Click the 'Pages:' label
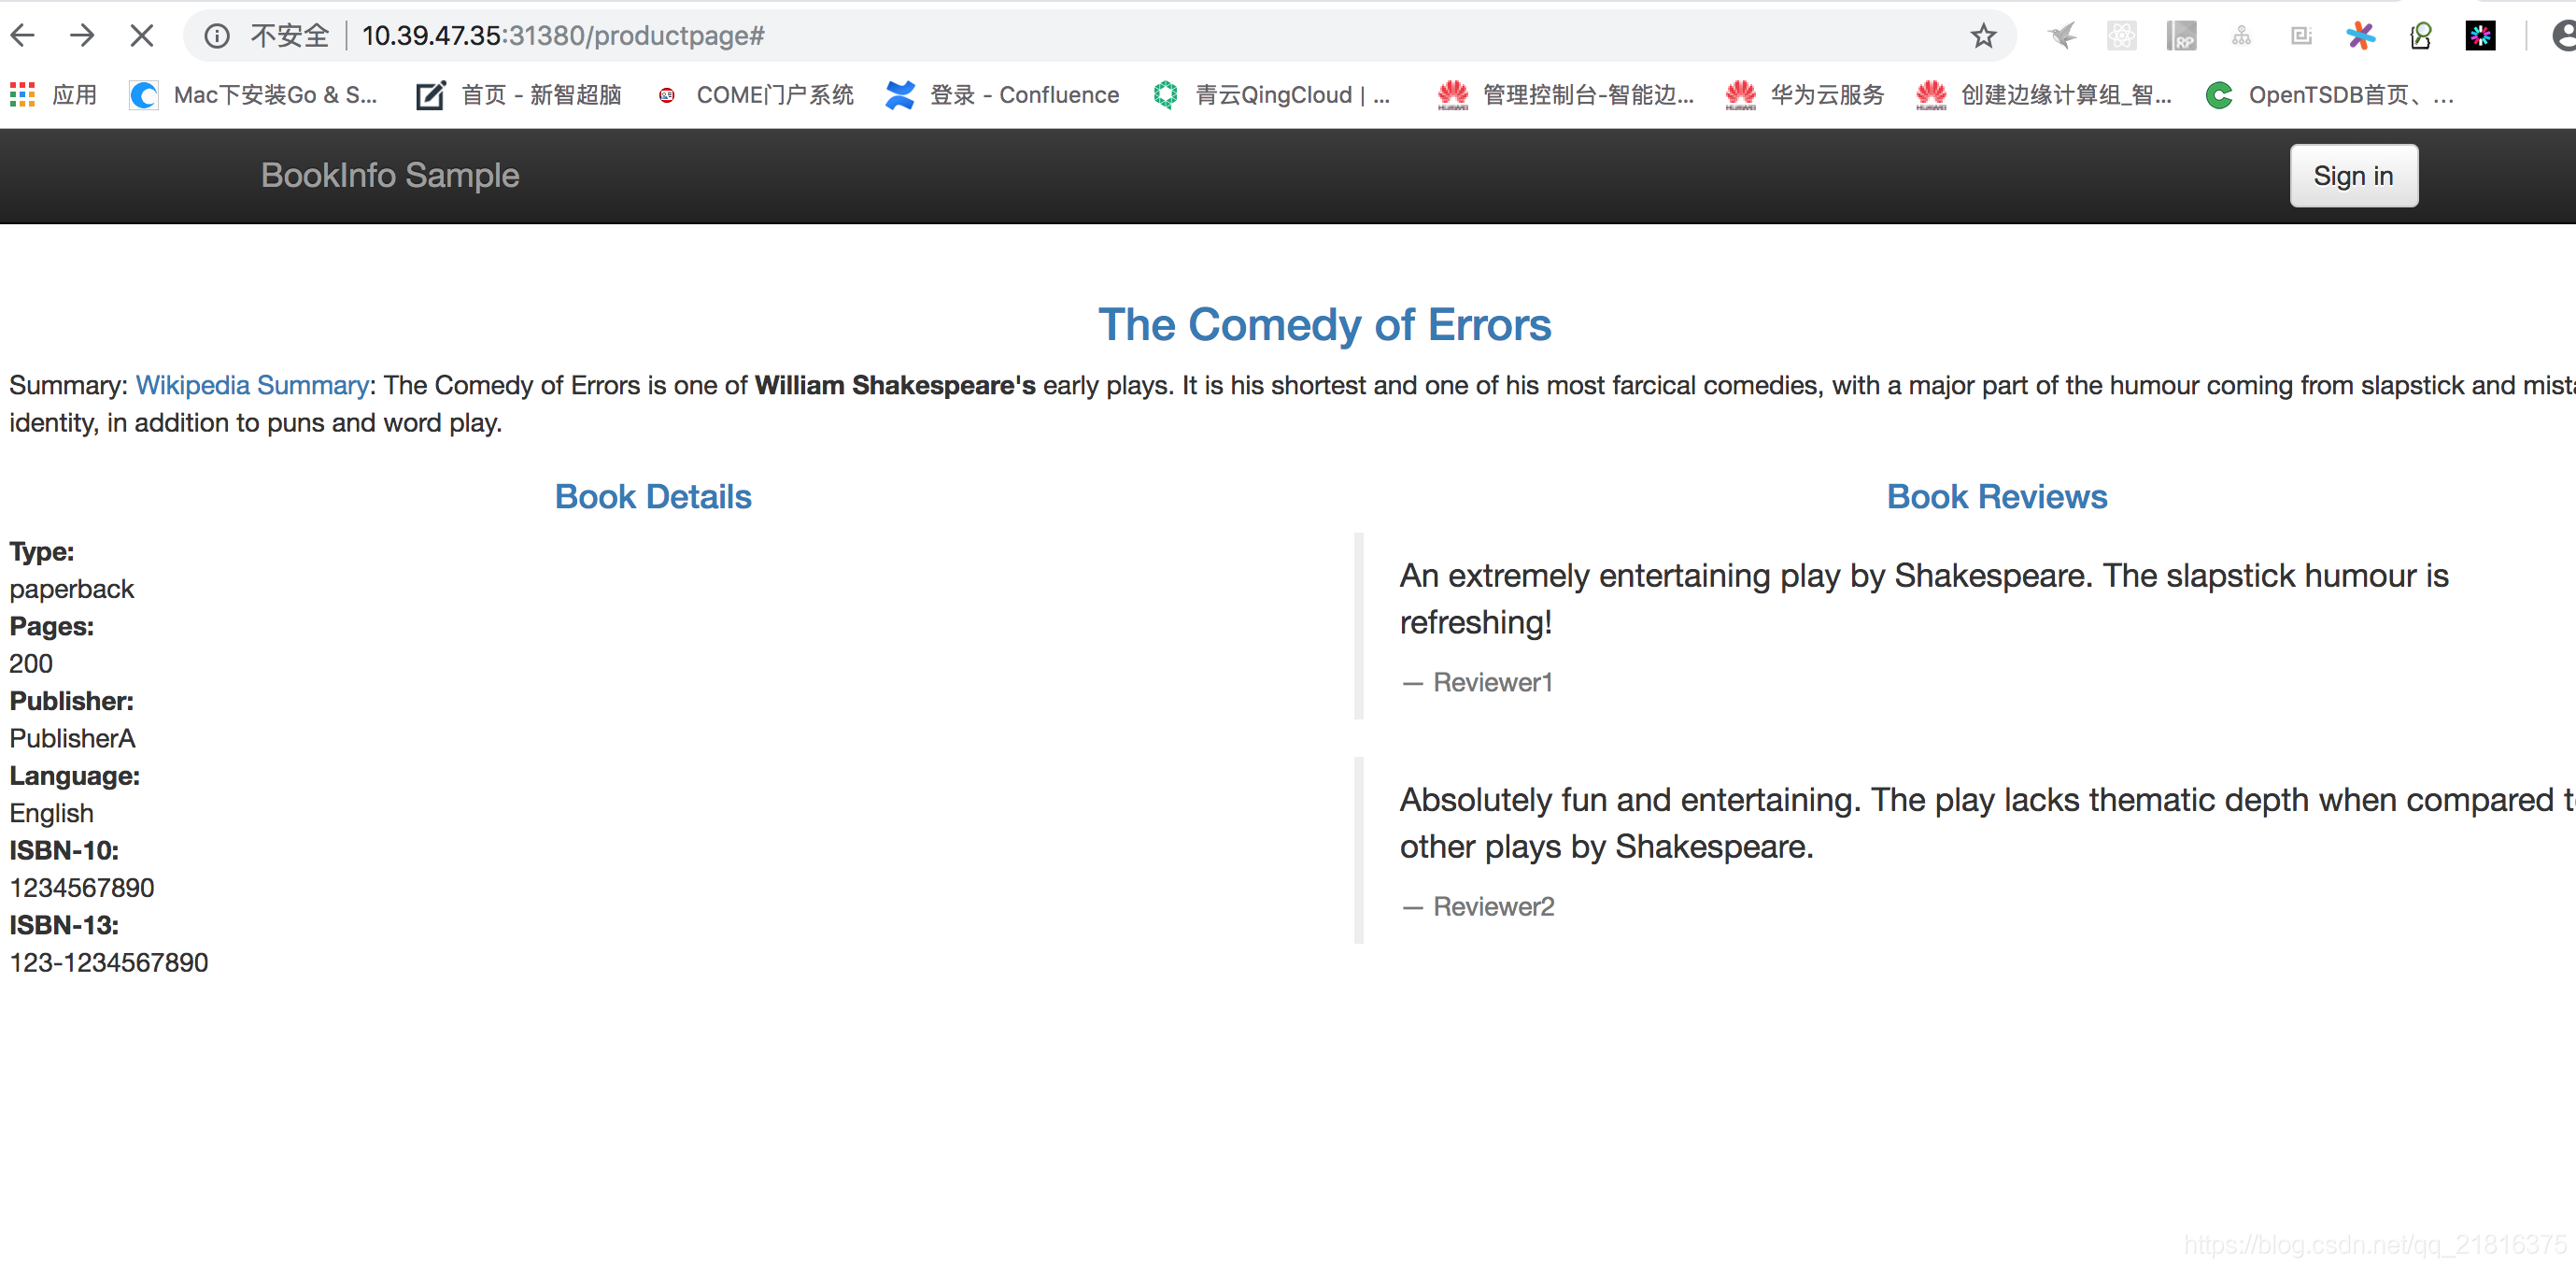This screenshot has height=1267, width=2576. (52, 627)
